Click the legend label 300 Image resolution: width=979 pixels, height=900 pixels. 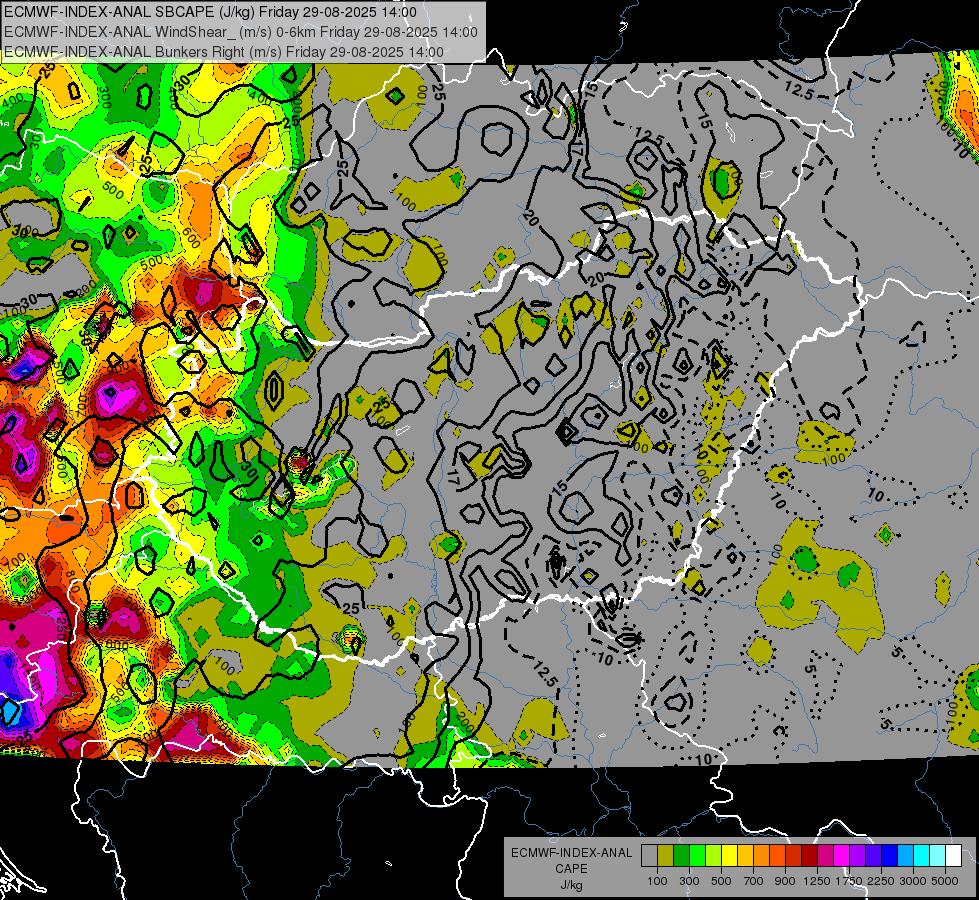689,881
